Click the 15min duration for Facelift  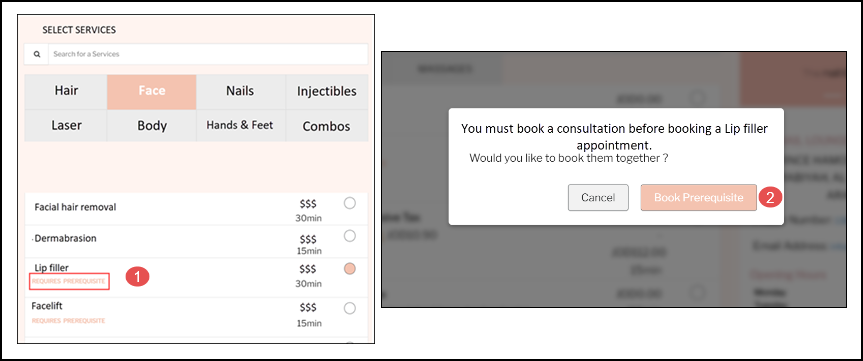(308, 323)
